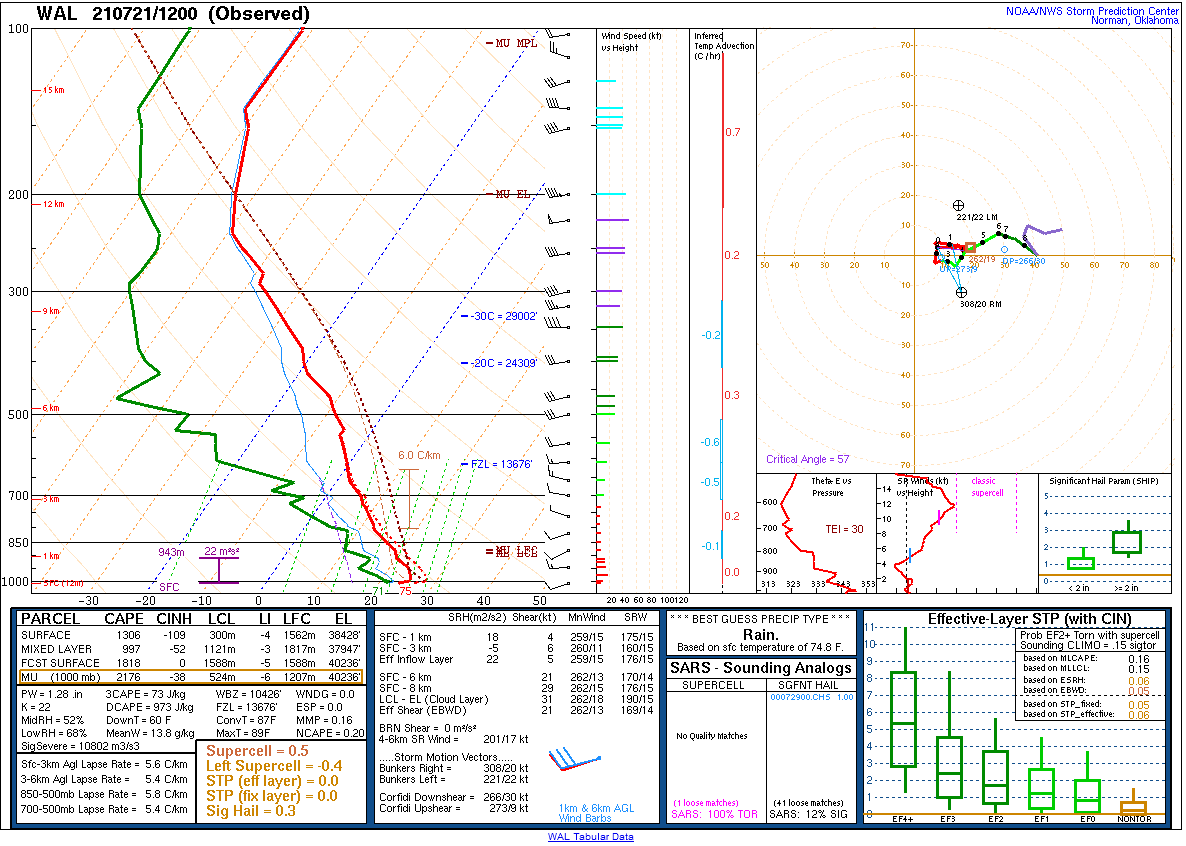Click the 221/22 LM storm motion marker
The image size is (1186, 846).
pyautogui.click(x=958, y=205)
